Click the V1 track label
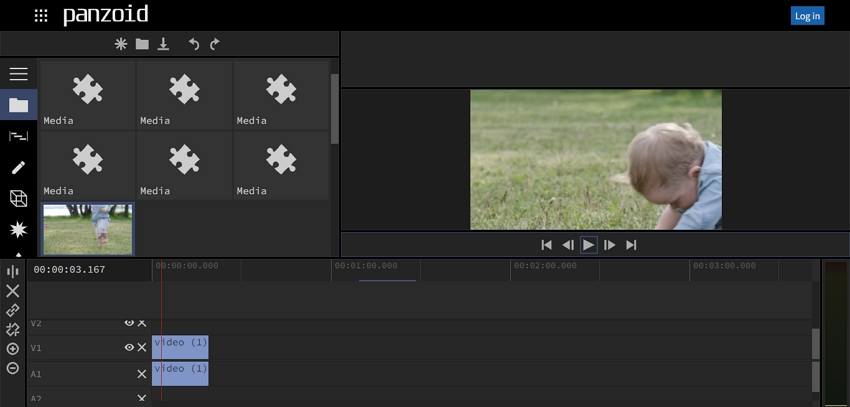This screenshot has height=407, width=850. coord(36,348)
